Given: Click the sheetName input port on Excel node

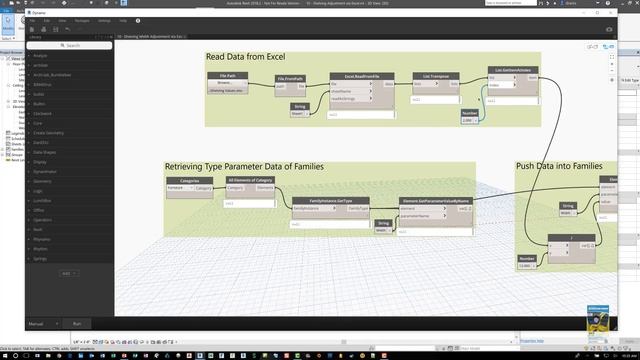Looking at the screenshot, I should coord(351,91).
